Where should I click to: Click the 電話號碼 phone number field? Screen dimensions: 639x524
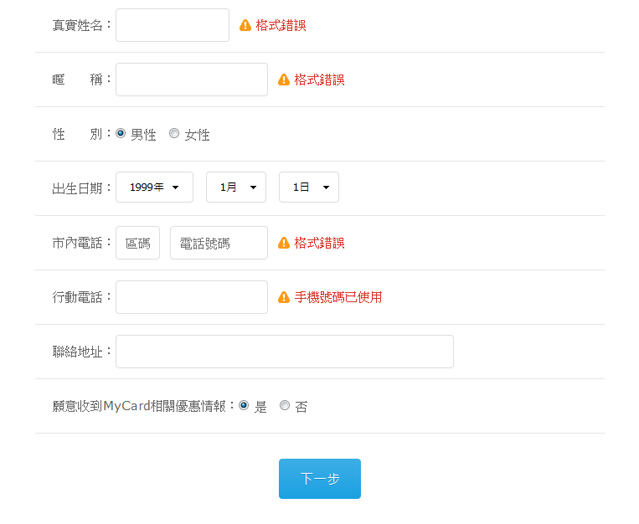click(x=219, y=243)
